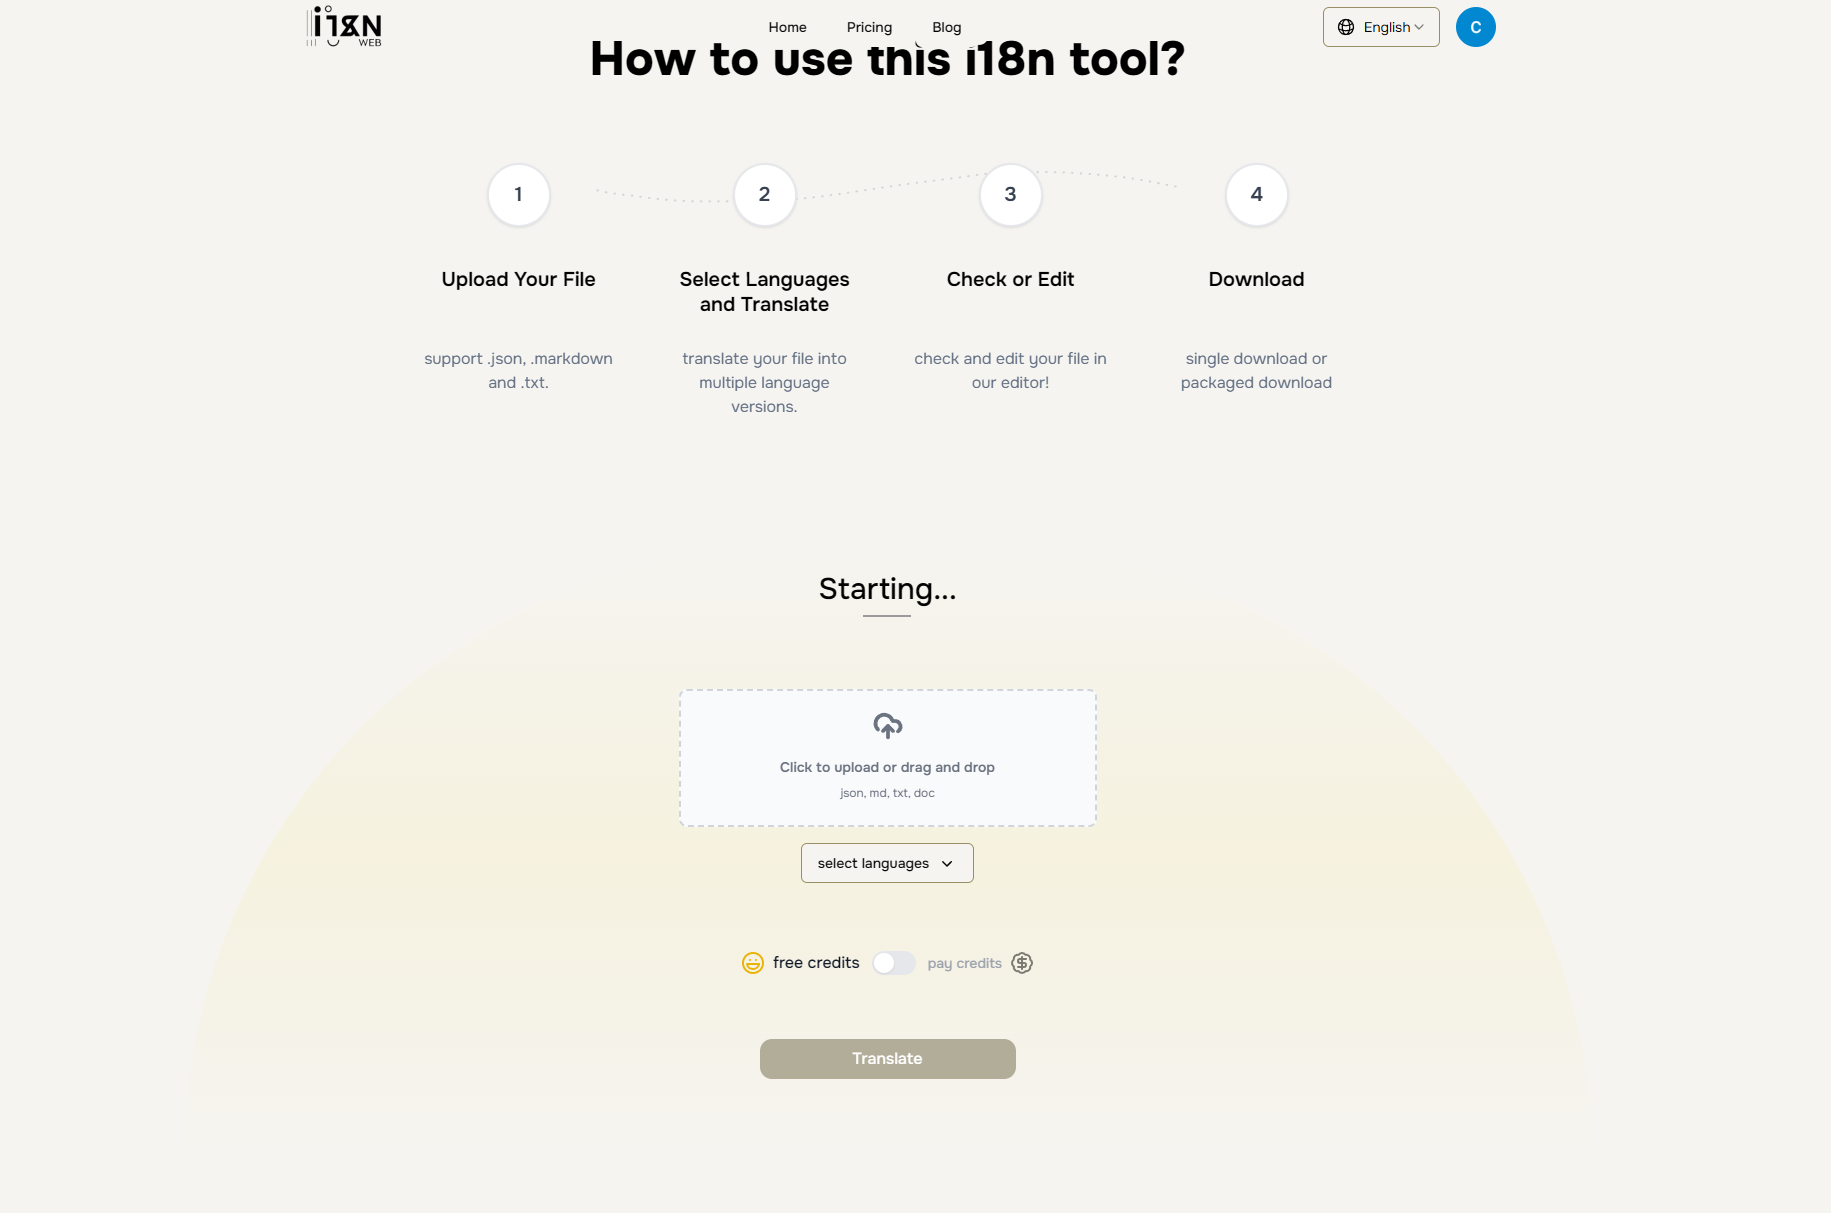Click the "Check or Edit" heading
Viewport: 1831px width, 1213px height.
point(1010,279)
